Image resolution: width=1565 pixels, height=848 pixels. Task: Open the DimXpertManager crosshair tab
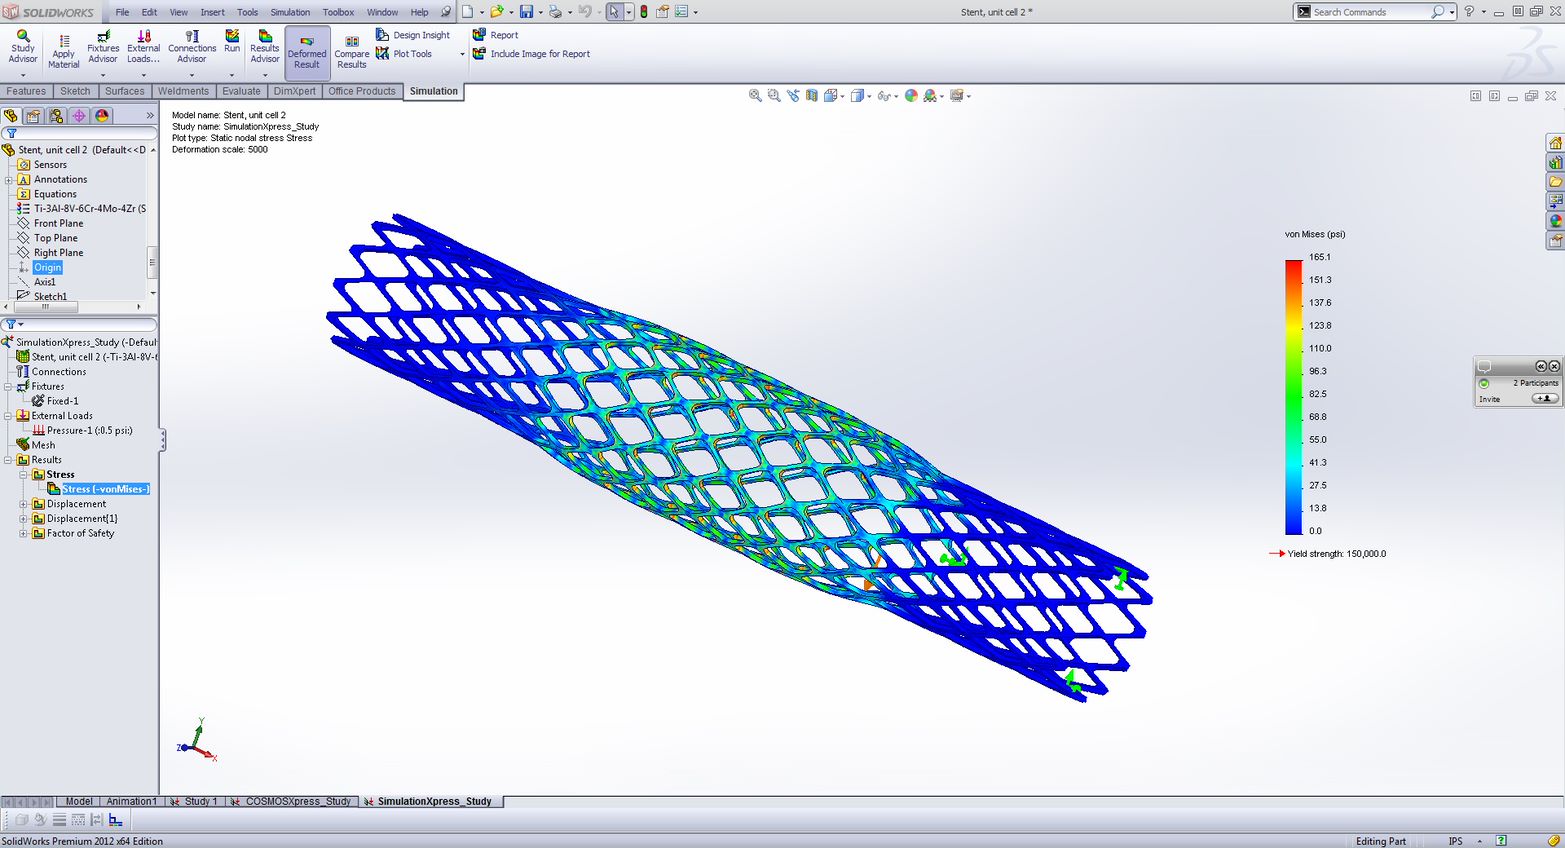coord(79,116)
